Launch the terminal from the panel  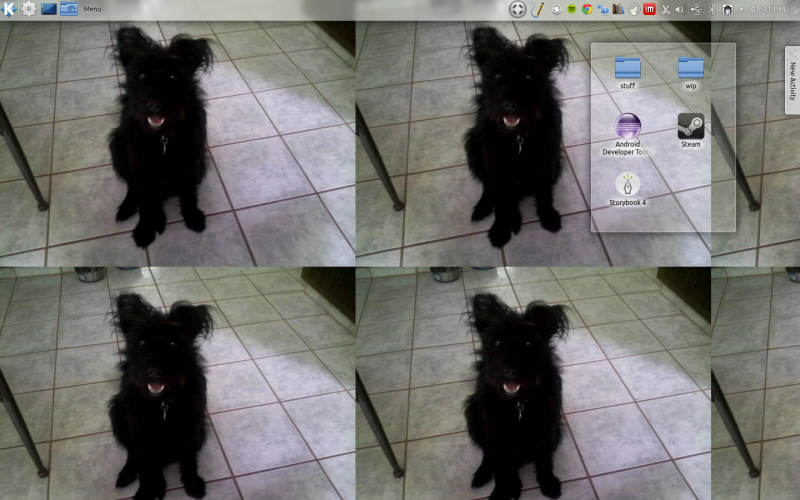click(x=48, y=9)
